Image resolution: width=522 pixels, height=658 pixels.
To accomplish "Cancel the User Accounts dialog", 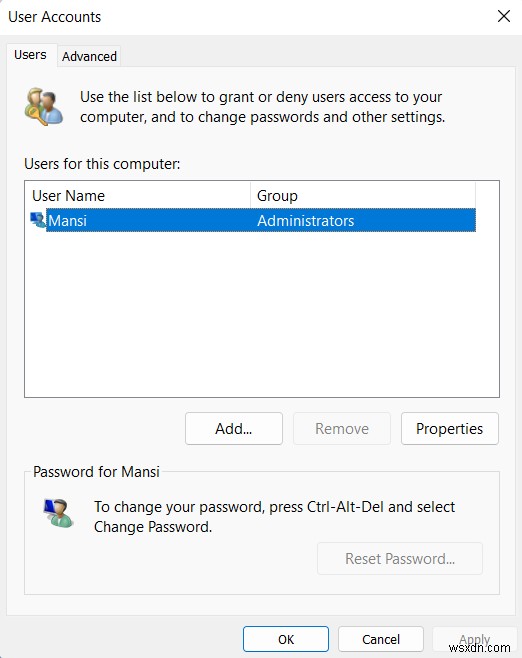I will [381, 639].
